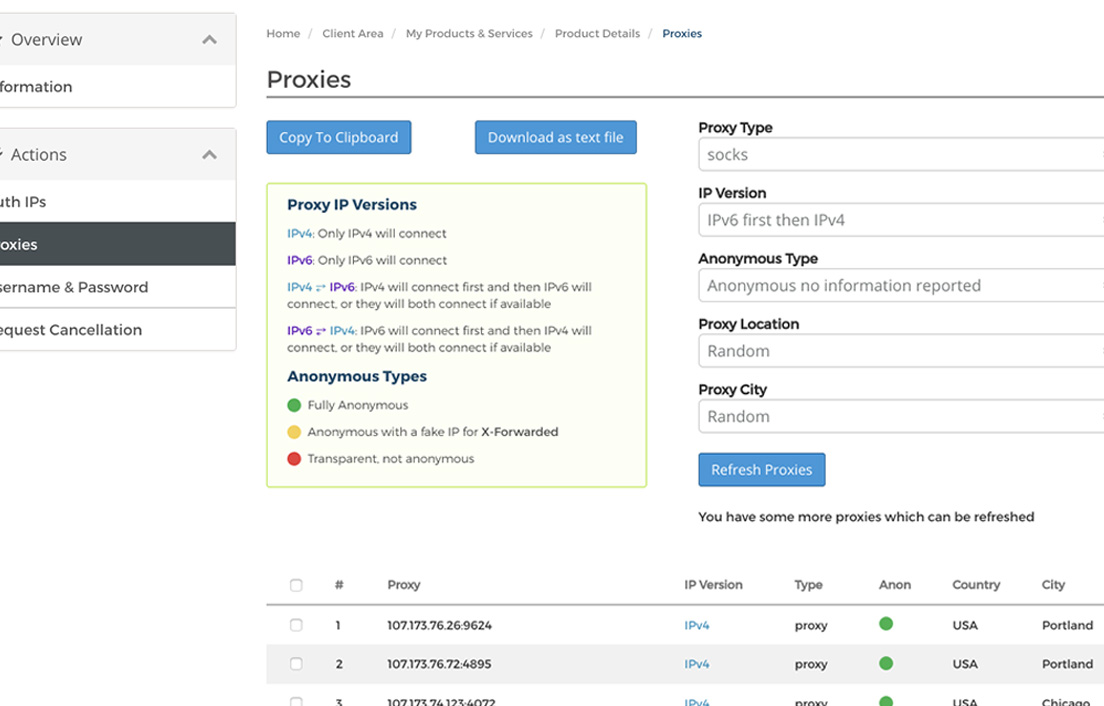Toggle the select-all checkbox in table header
Image resolution: width=1104 pixels, height=706 pixels.
coord(296,585)
